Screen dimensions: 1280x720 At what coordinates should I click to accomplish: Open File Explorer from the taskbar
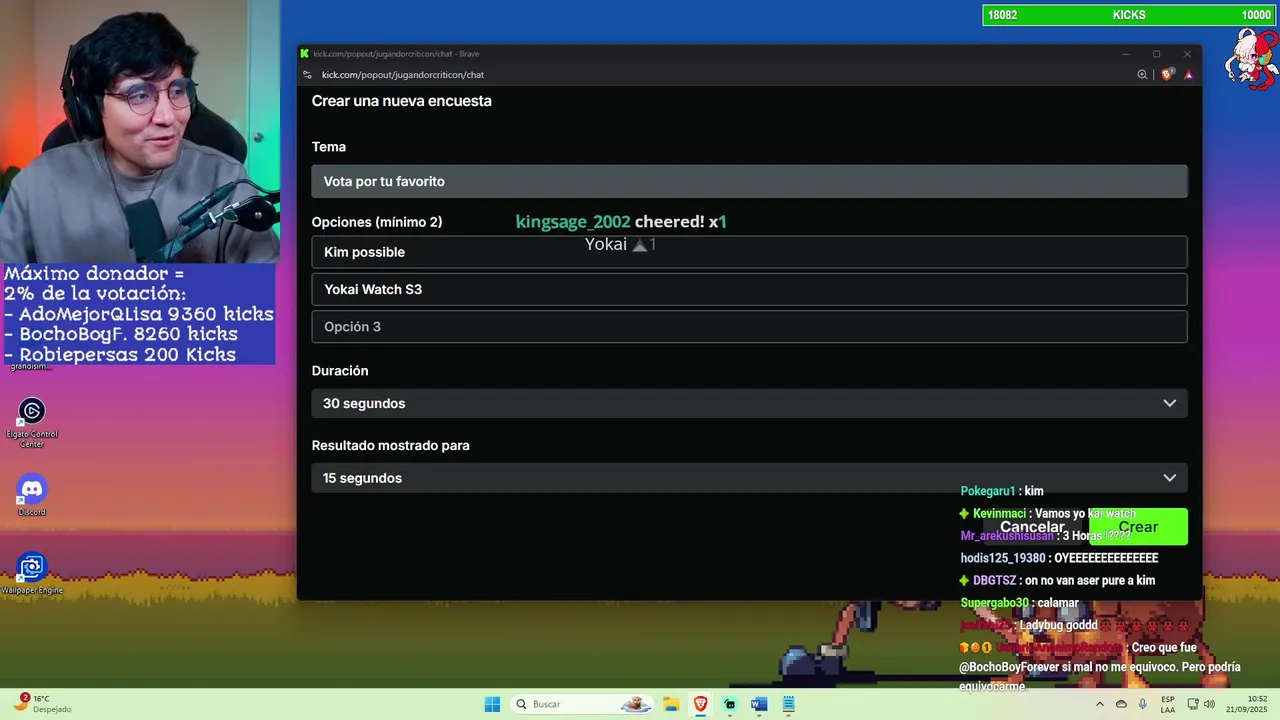[671, 704]
